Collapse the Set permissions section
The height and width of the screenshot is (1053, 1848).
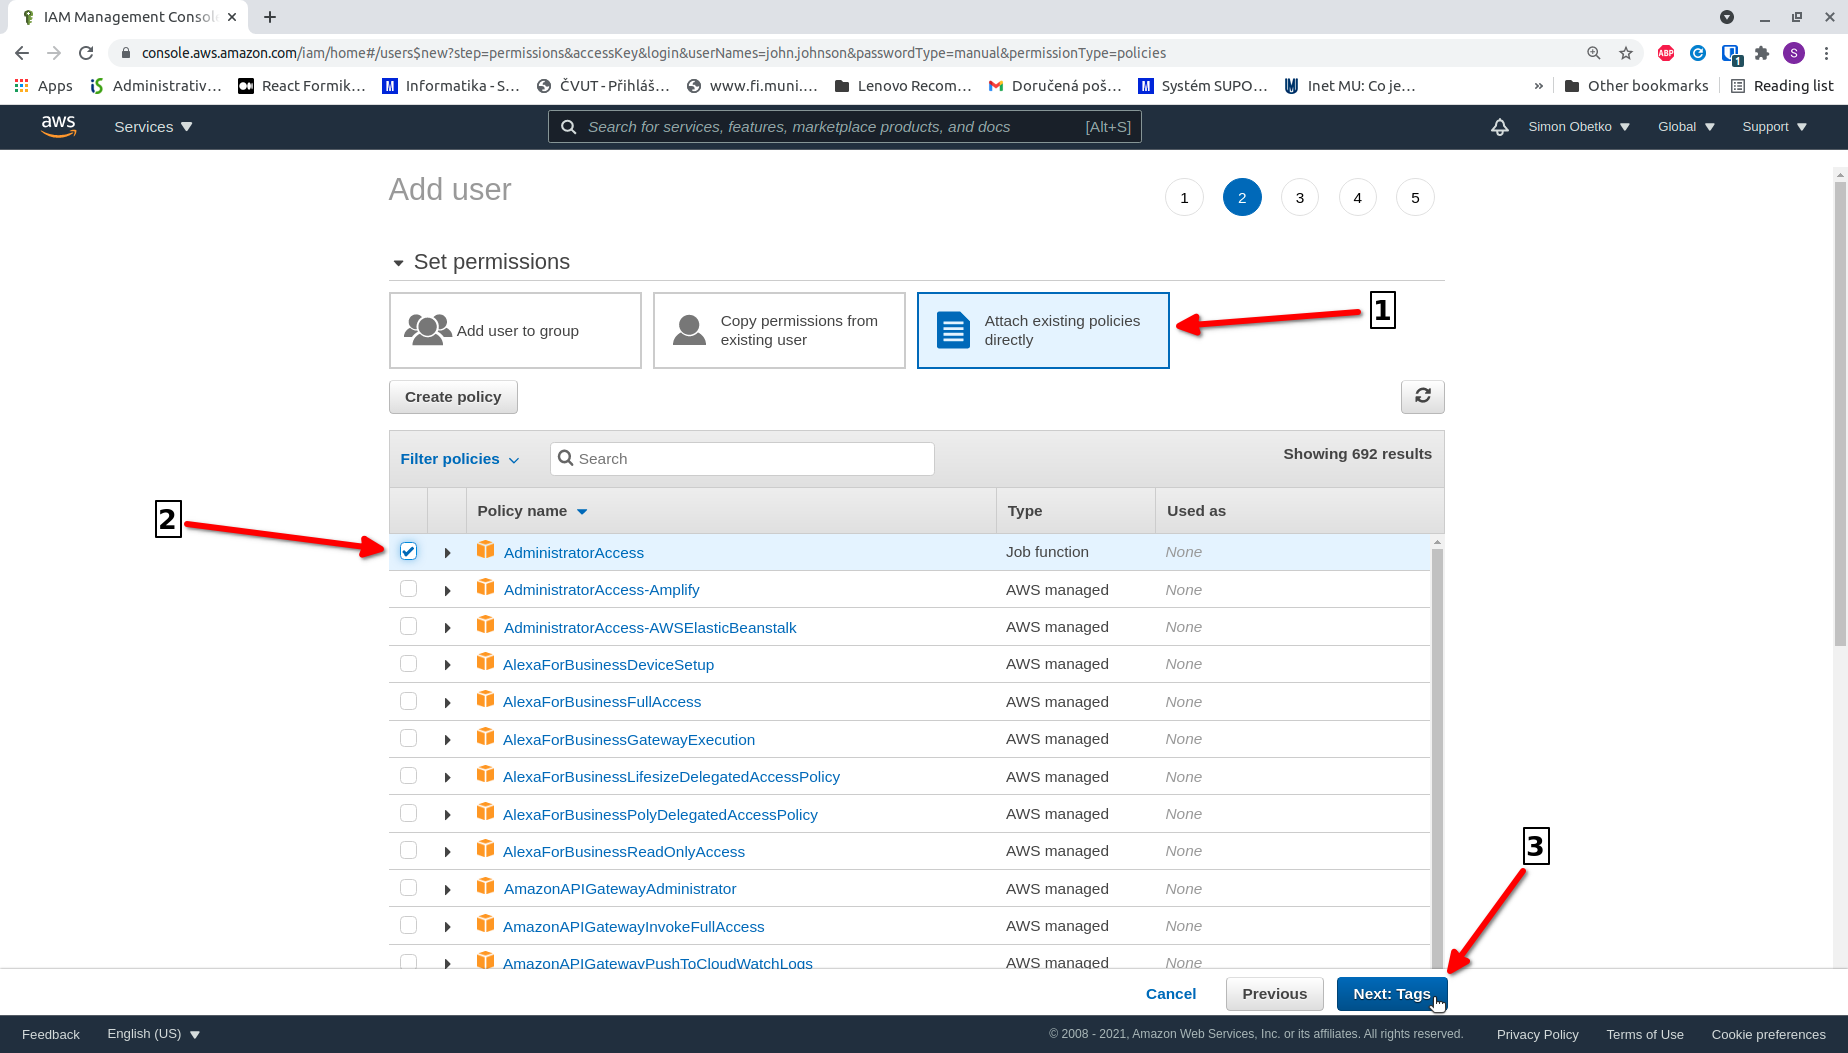(x=398, y=262)
